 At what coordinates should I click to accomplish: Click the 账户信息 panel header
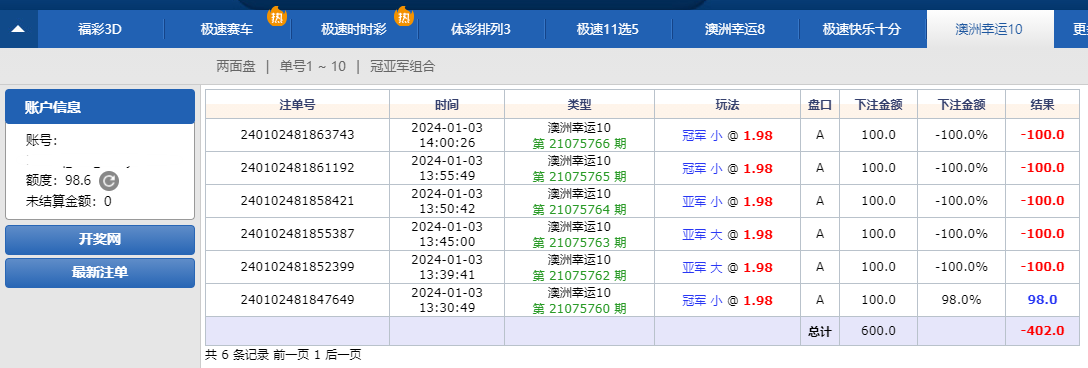pyautogui.click(x=100, y=107)
